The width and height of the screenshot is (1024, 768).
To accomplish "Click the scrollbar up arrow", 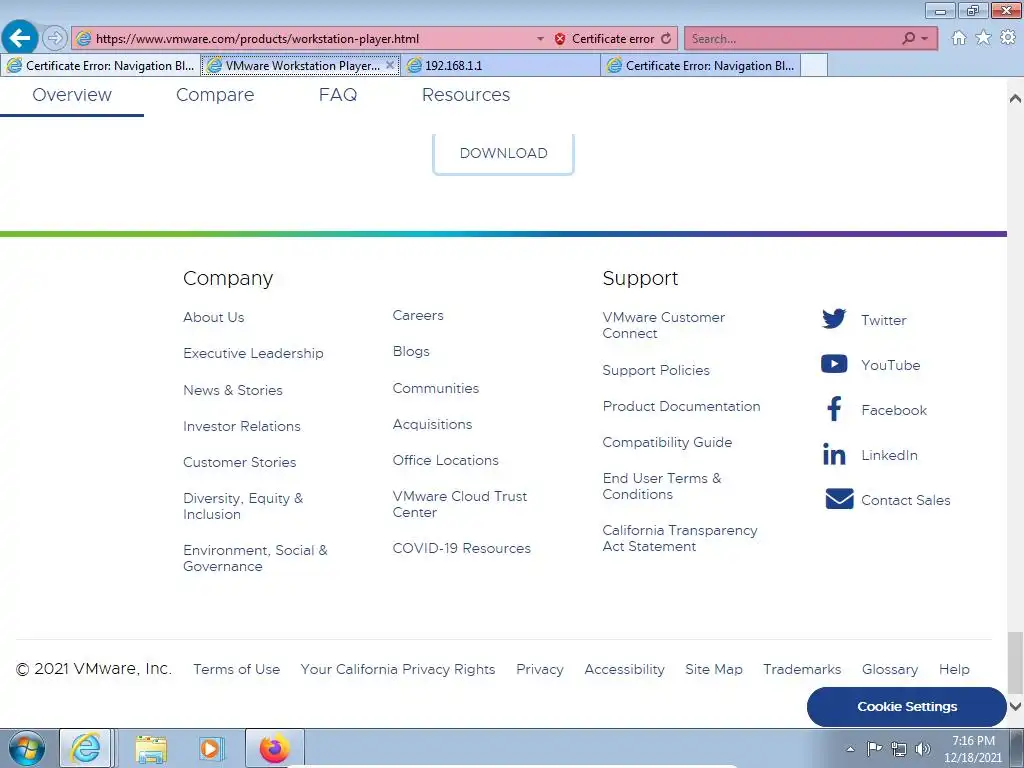I will tap(1015, 99).
